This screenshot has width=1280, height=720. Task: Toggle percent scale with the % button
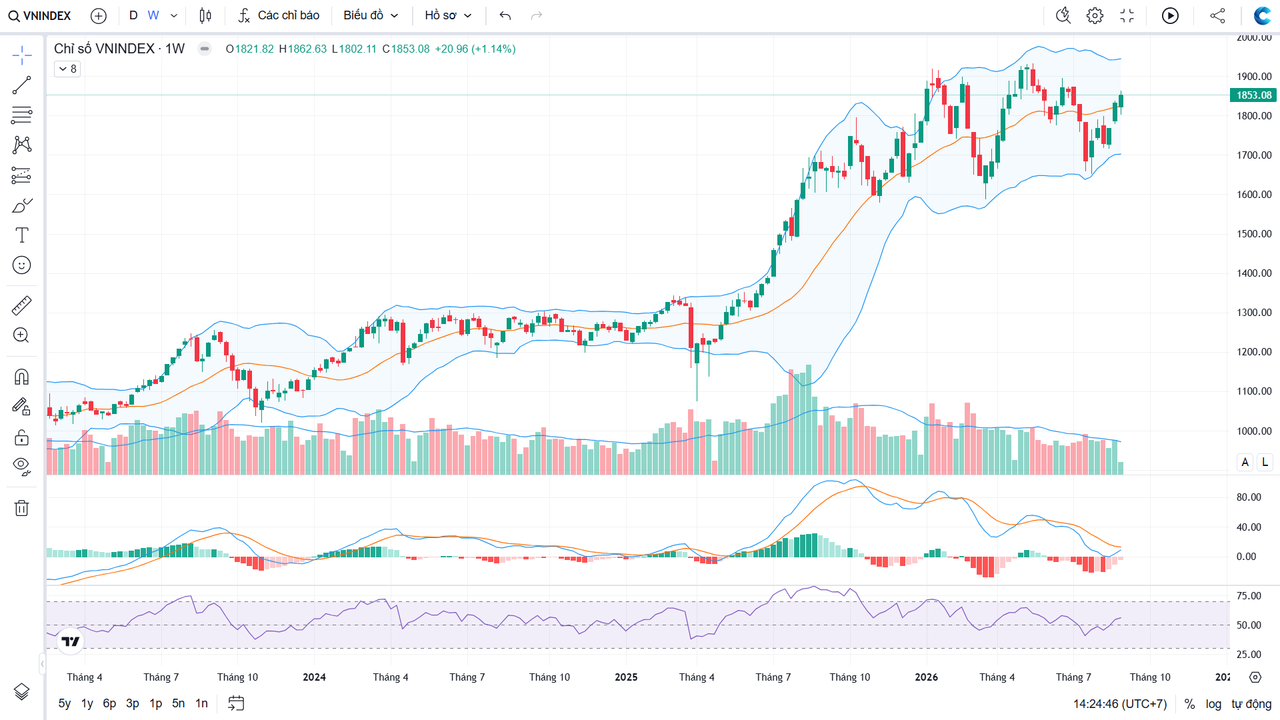pyautogui.click(x=1190, y=704)
